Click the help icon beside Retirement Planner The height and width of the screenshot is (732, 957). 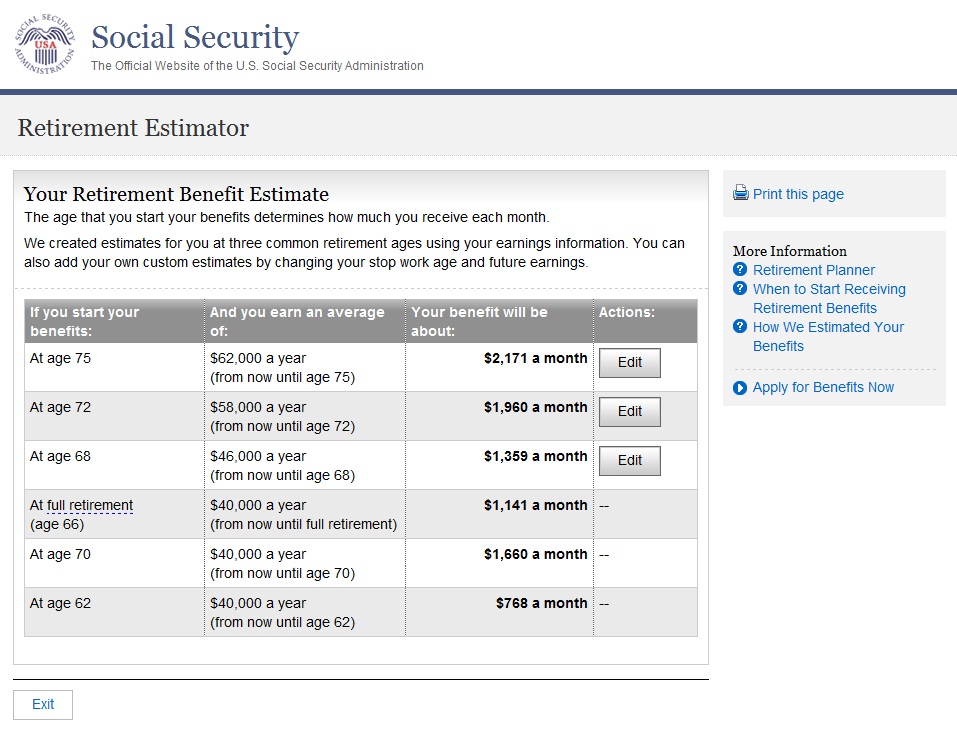click(740, 270)
